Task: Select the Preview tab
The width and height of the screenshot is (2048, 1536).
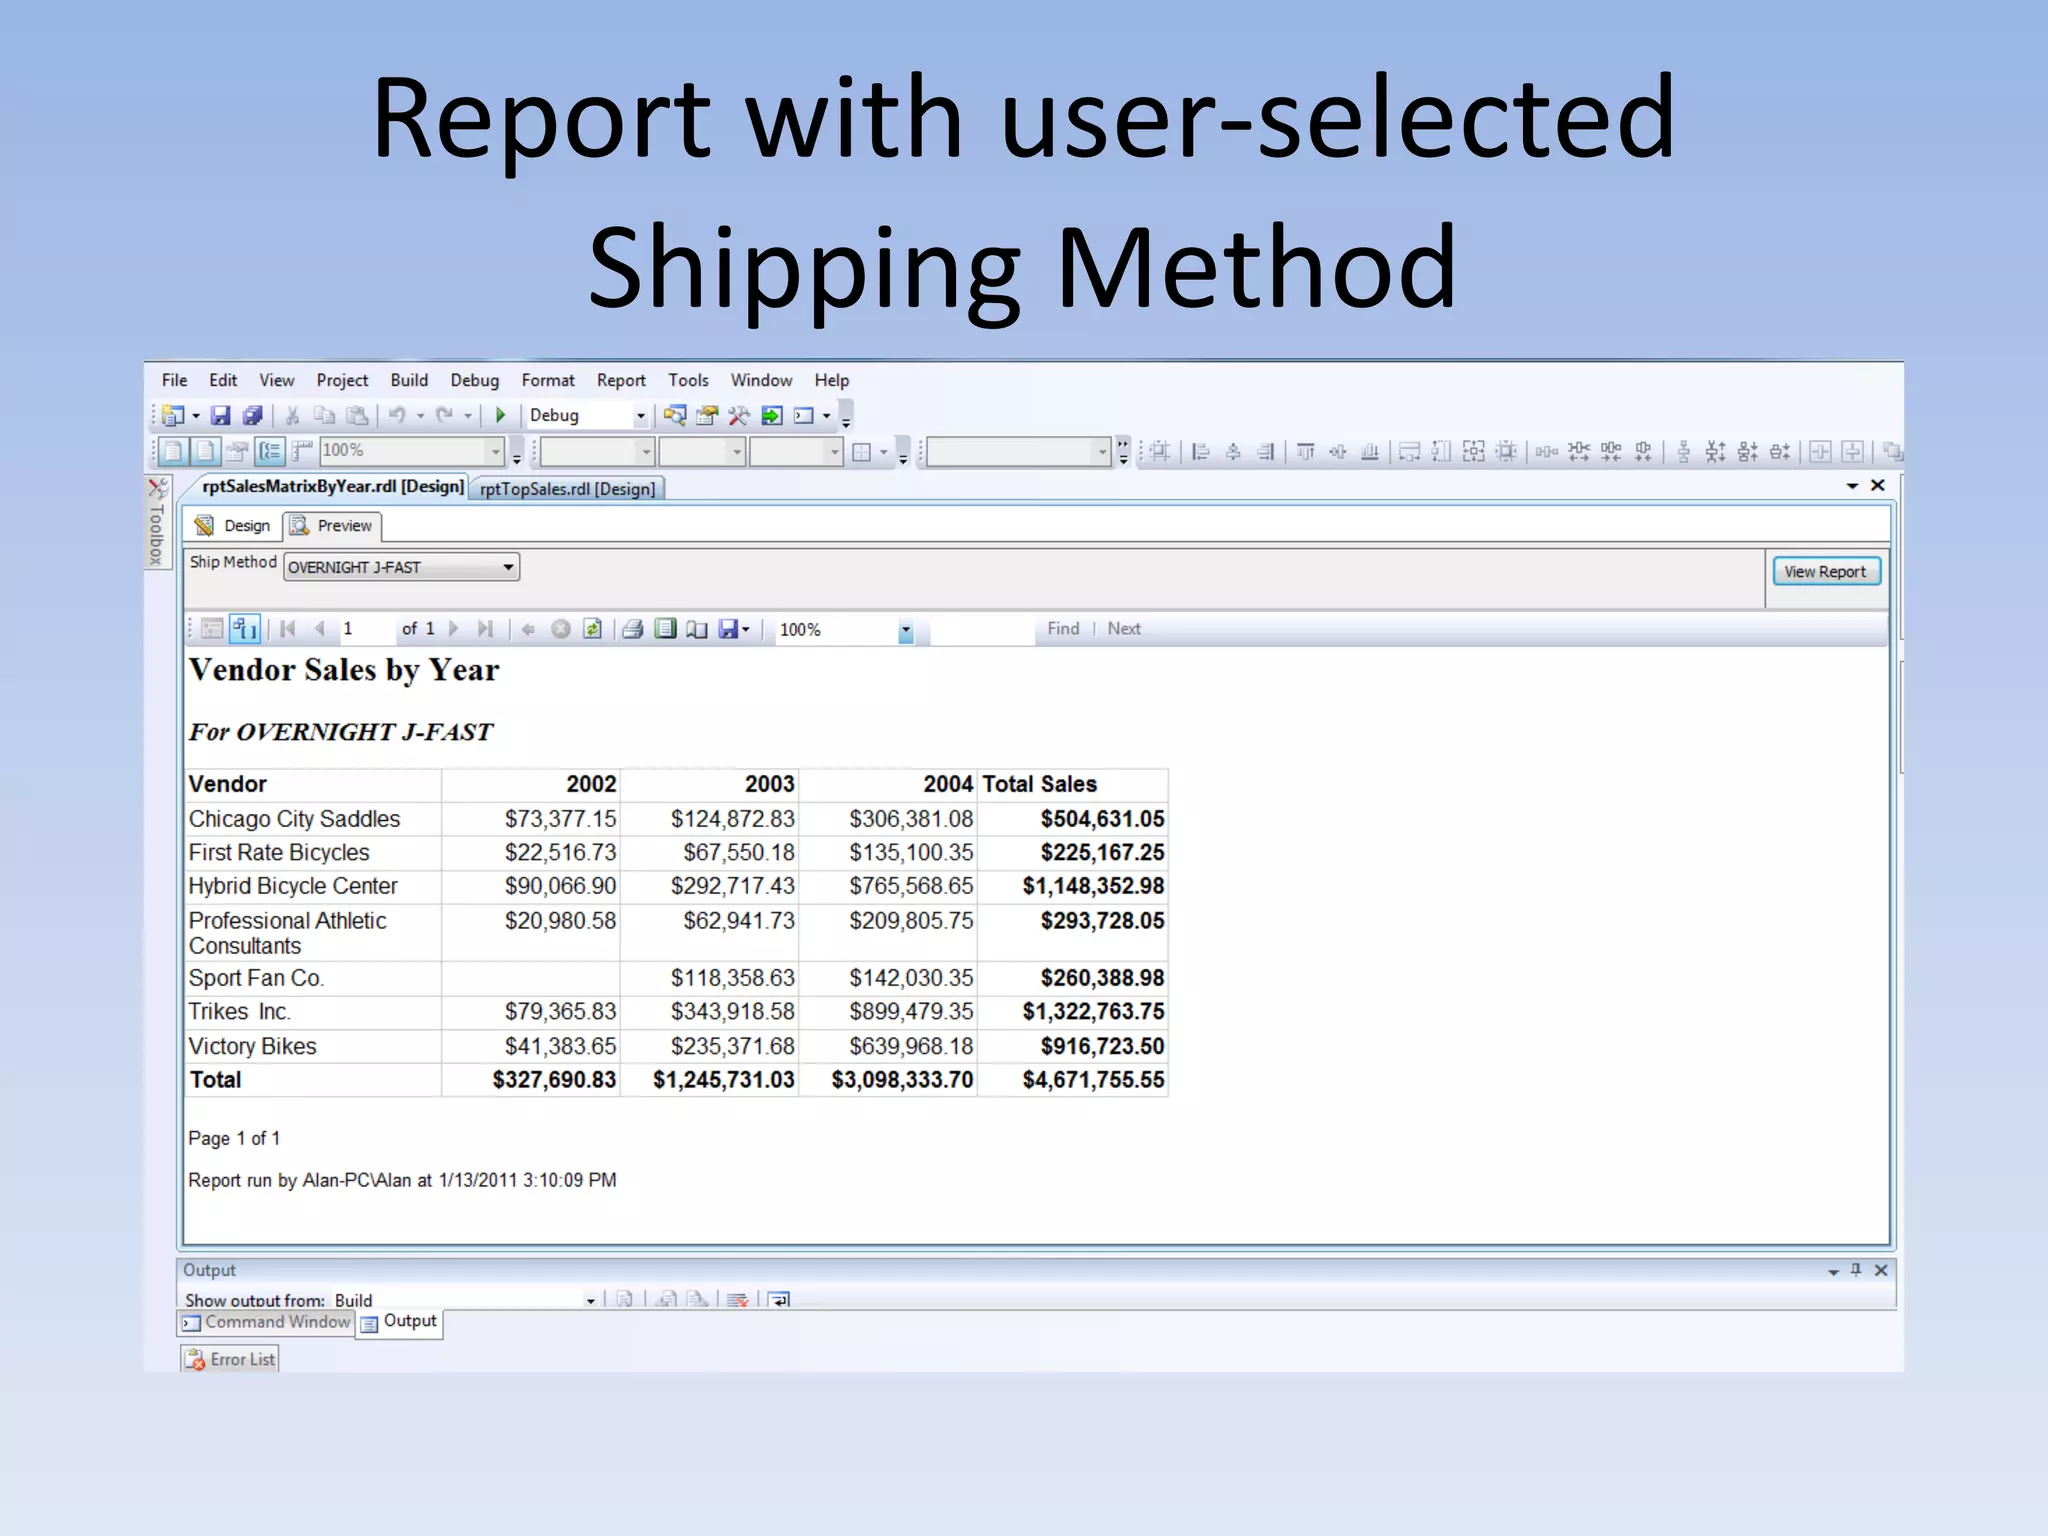Action: (332, 525)
